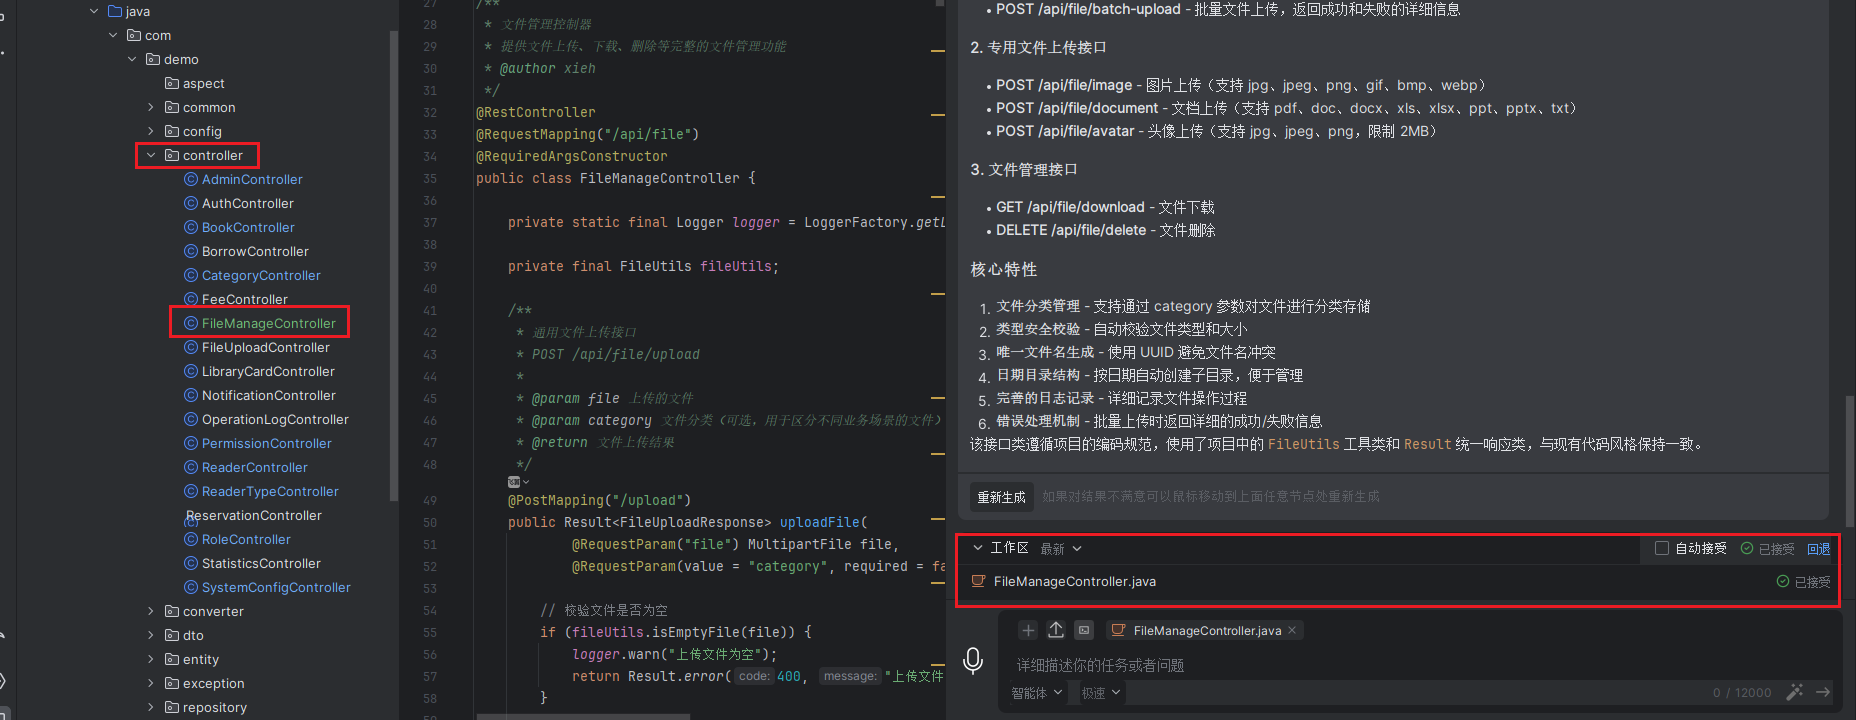Select BorrowController in the project tree

(255, 251)
